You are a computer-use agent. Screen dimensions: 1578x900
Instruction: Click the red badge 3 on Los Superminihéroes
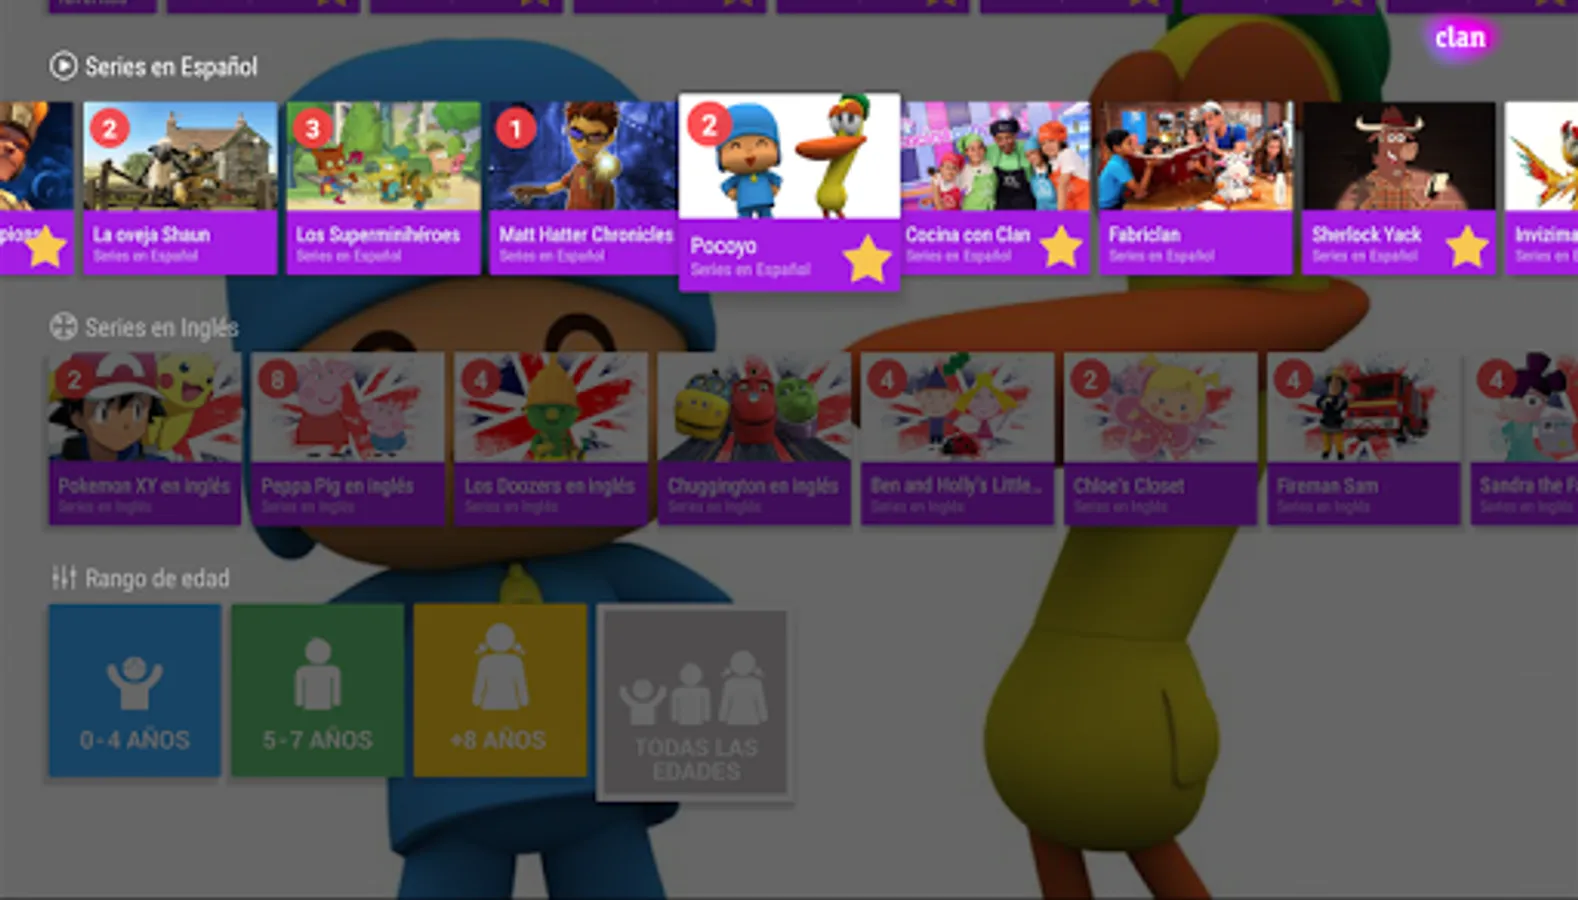313,128
